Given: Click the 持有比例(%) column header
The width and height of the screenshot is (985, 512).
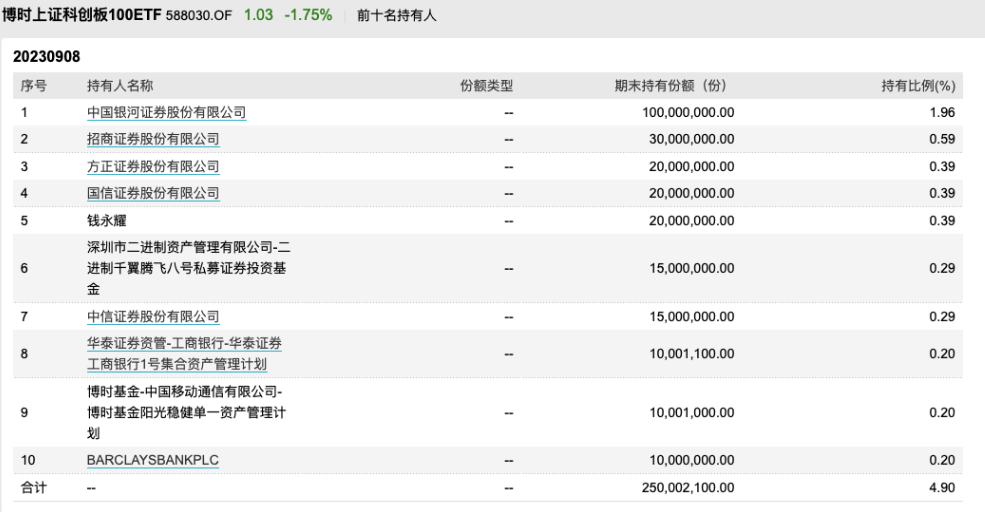Looking at the screenshot, I should 918,85.
